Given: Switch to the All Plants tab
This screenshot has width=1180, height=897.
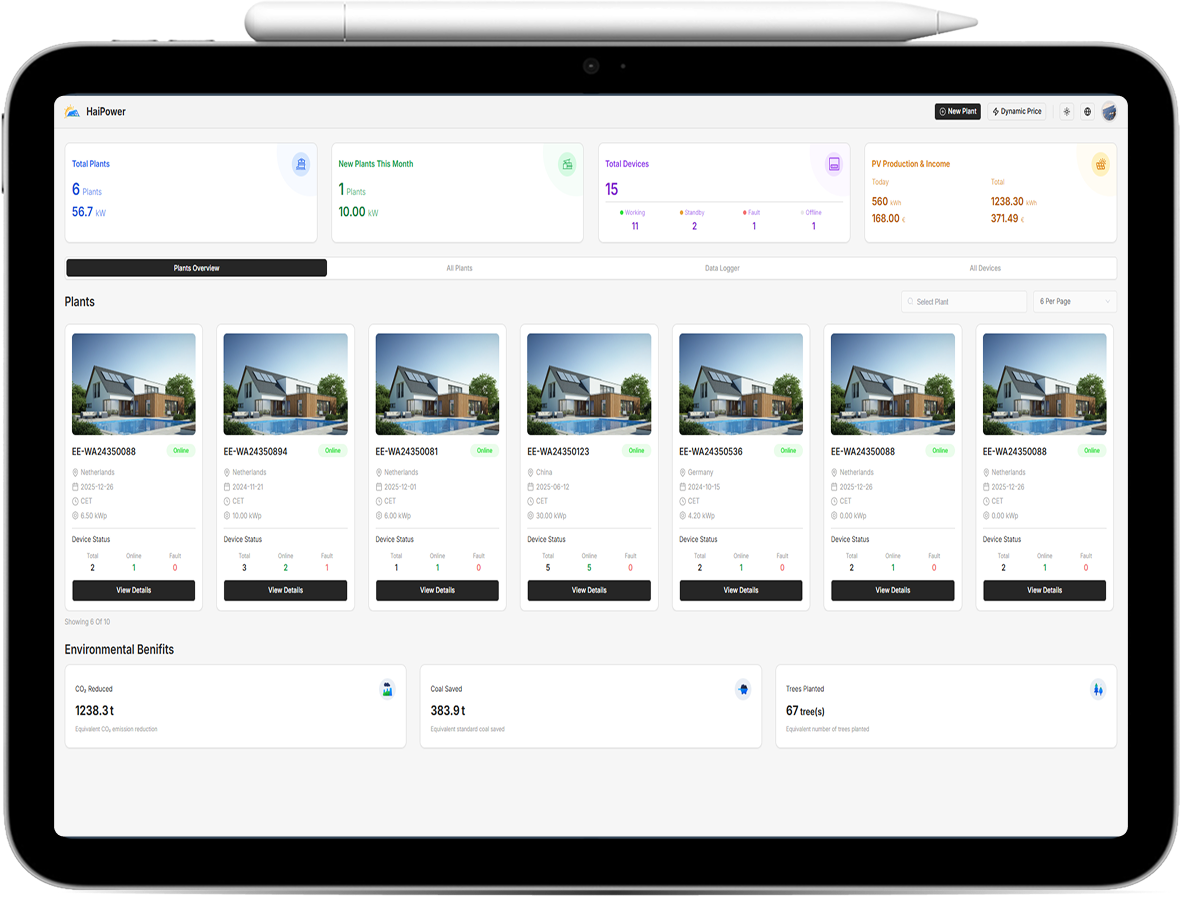Looking at the screenshot, I should (459, 268).
